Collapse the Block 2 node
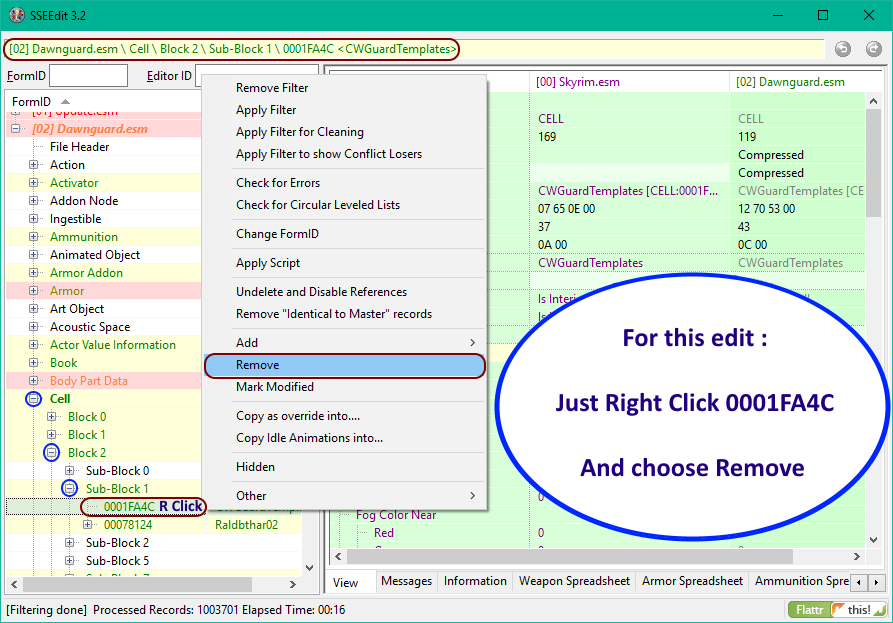The height and width of the screenshot is (623, 893). tap(52, 453)
